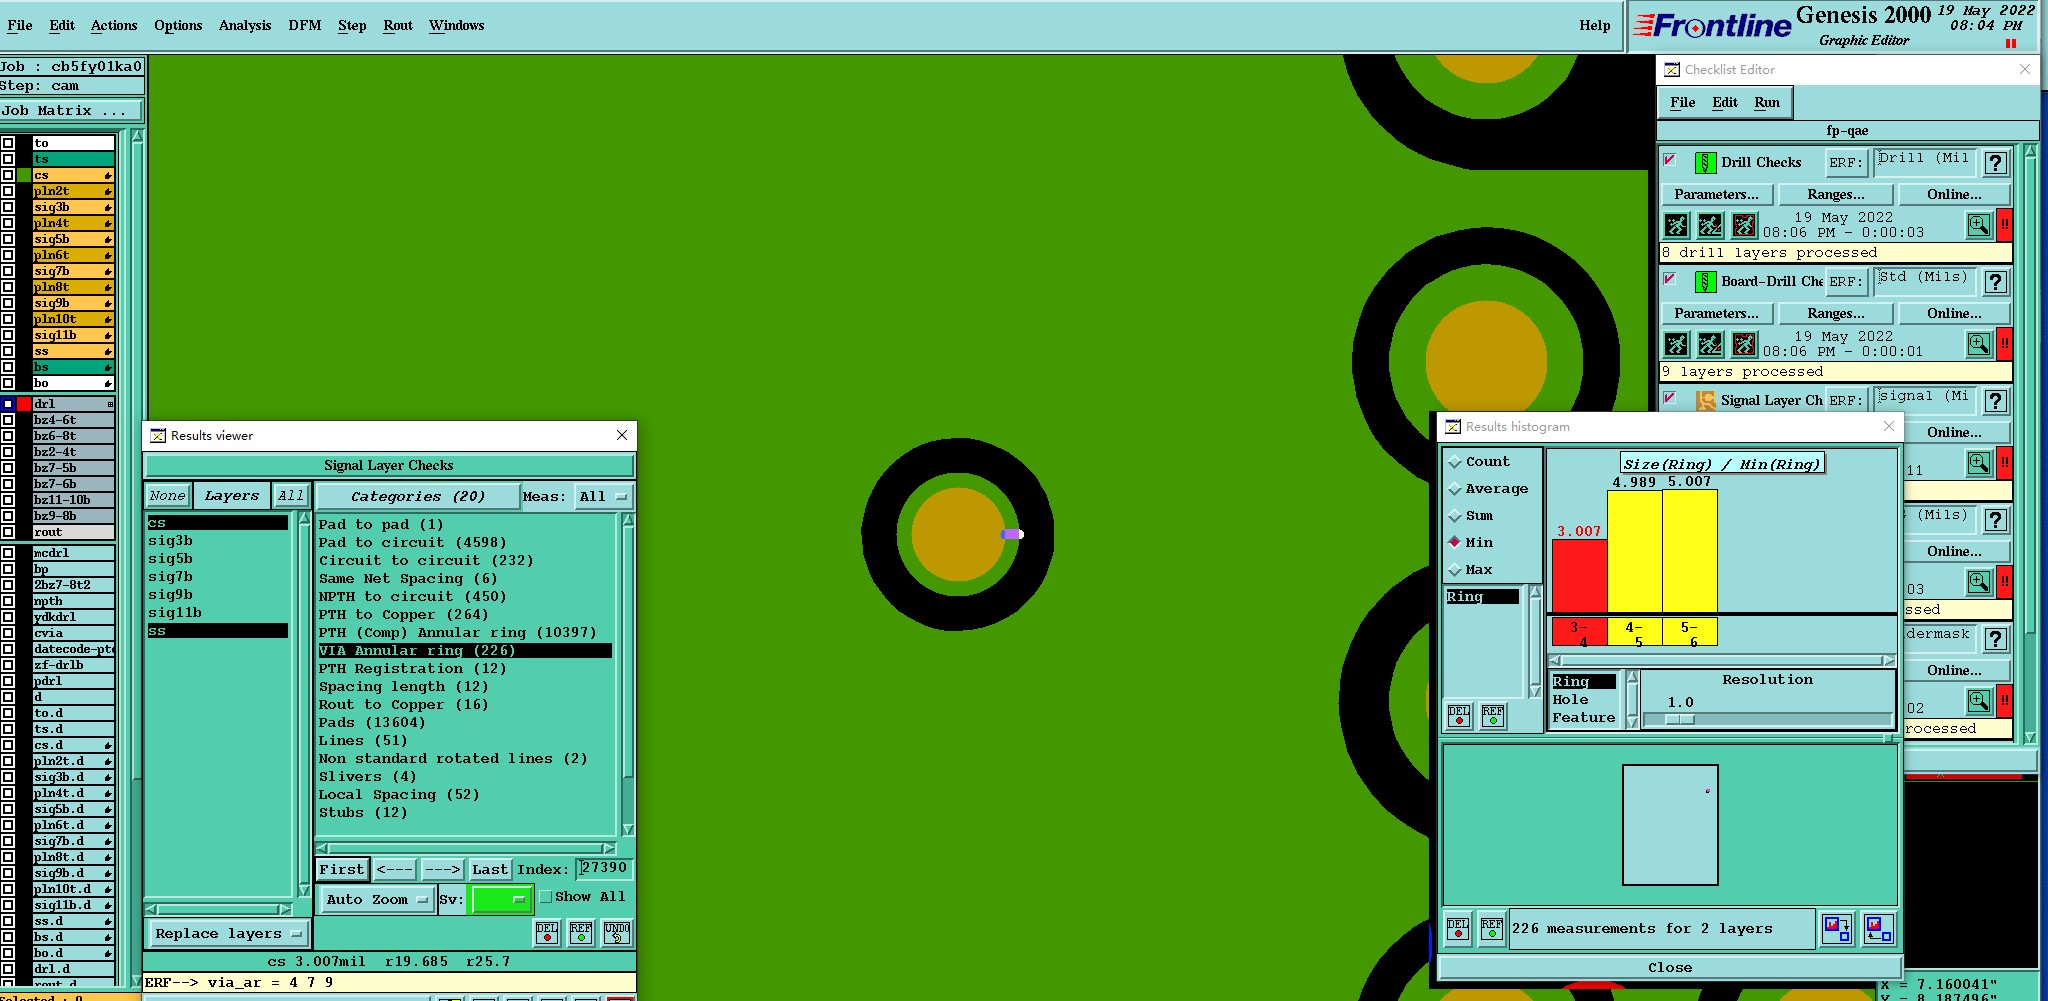Viewport: 2048px width, 1001px height.
Task: Click First button in Results viewer
Action: [342, 870]
